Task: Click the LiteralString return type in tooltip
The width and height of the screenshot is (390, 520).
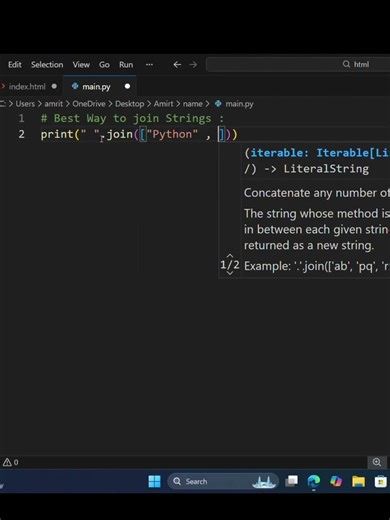Action: pyautogui.click(x=326, y=169)
